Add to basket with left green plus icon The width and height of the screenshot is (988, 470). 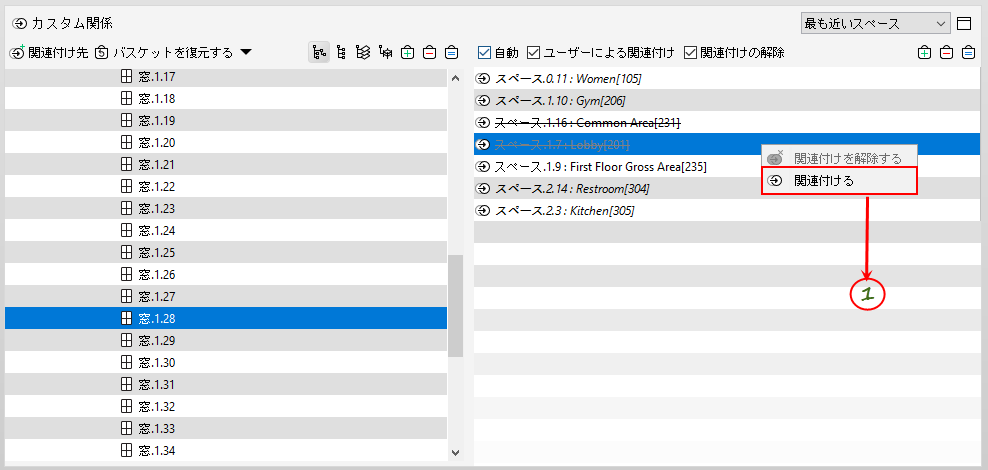point(408,53)
